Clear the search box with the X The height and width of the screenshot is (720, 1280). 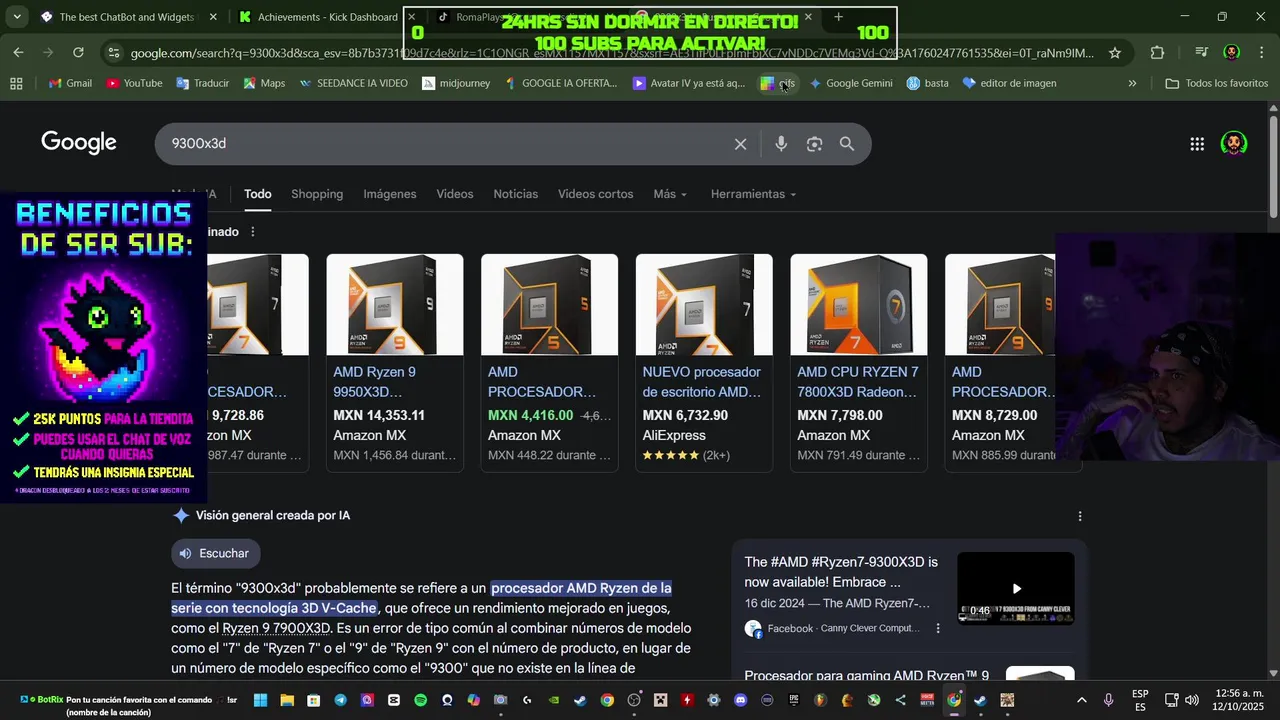[740, 144]
